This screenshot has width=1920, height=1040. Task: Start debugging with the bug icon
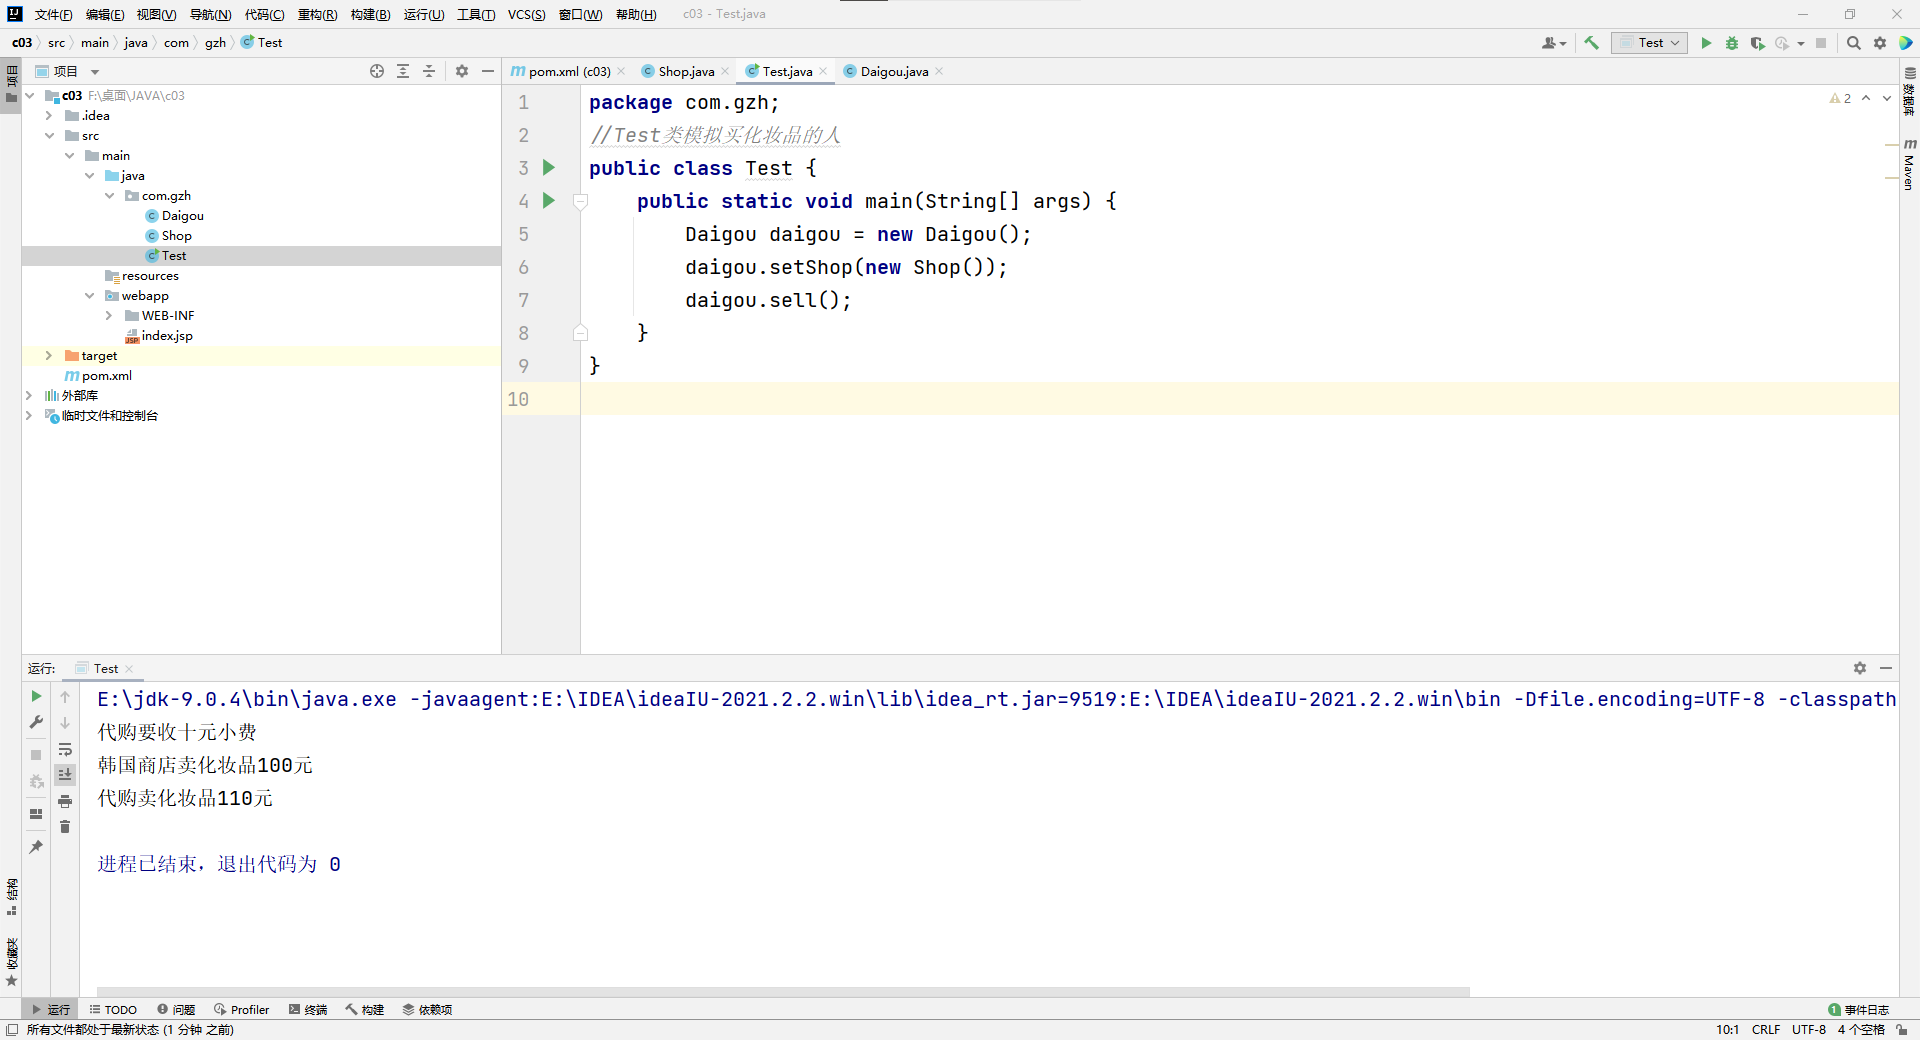pos(1732,43)
